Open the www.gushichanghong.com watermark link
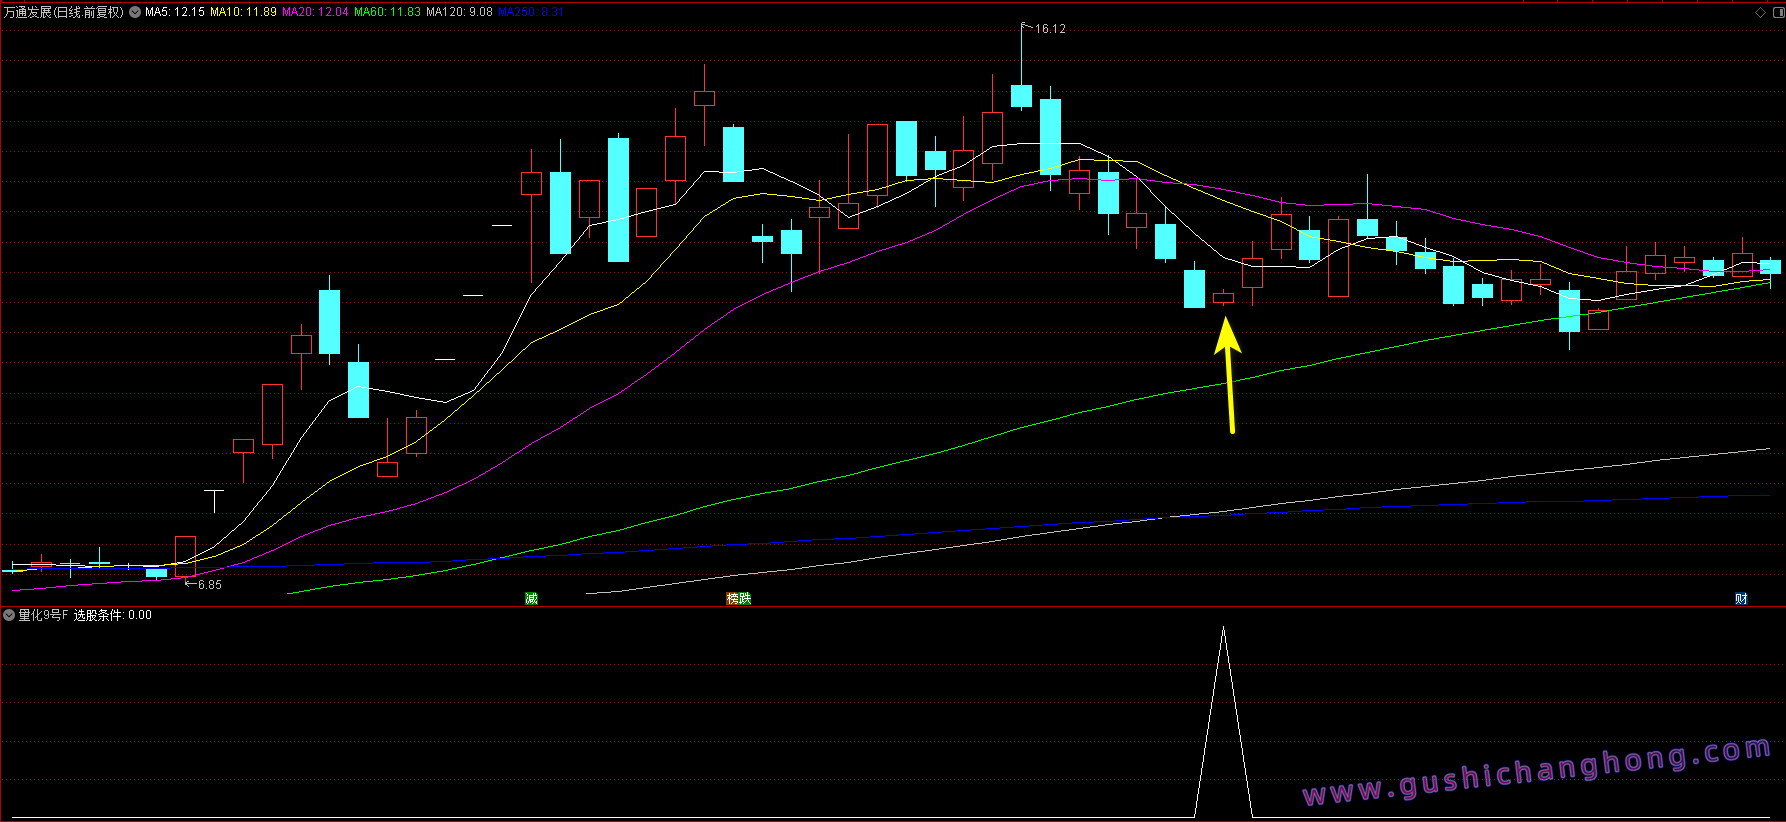The height and width of the screenshot is (822, 1786). [x=1536, y=772]
